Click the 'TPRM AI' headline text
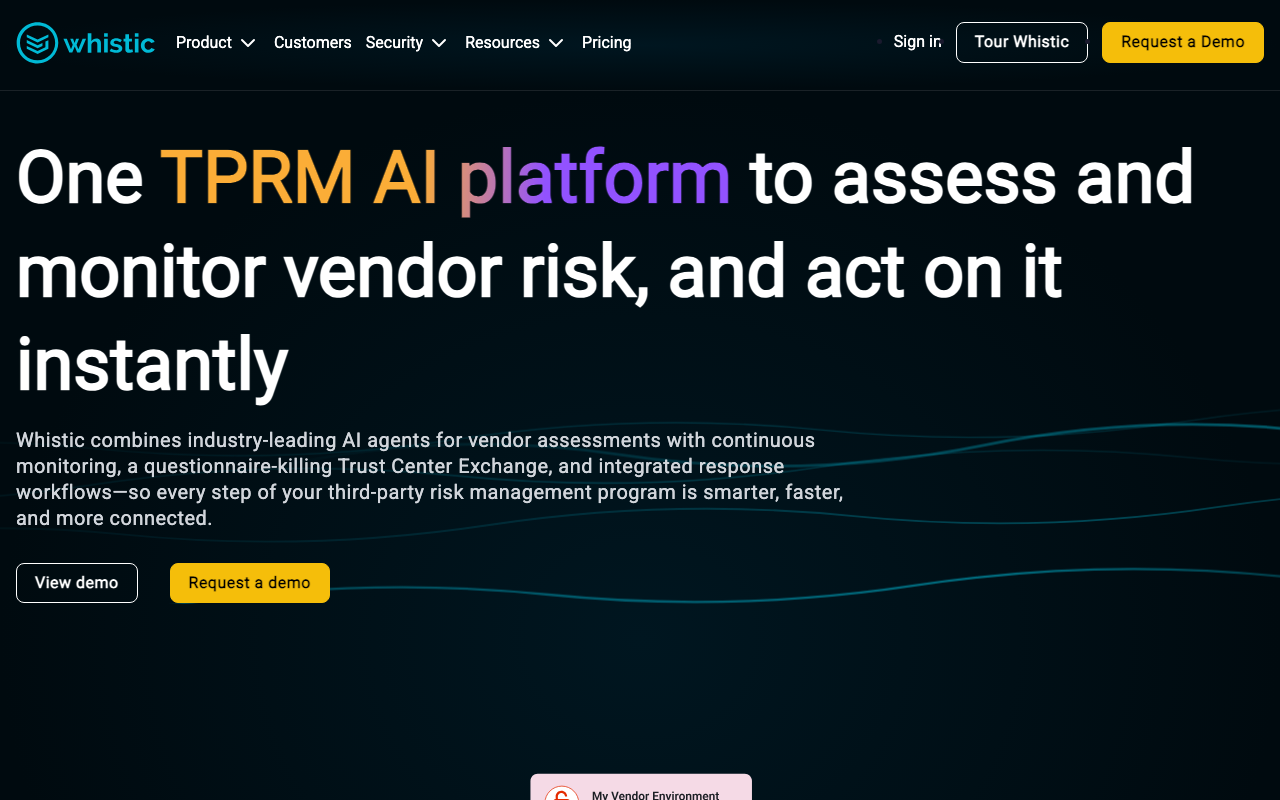This screenshot has width=1280, height=800. pyautogui.click(x=299, y=178)
